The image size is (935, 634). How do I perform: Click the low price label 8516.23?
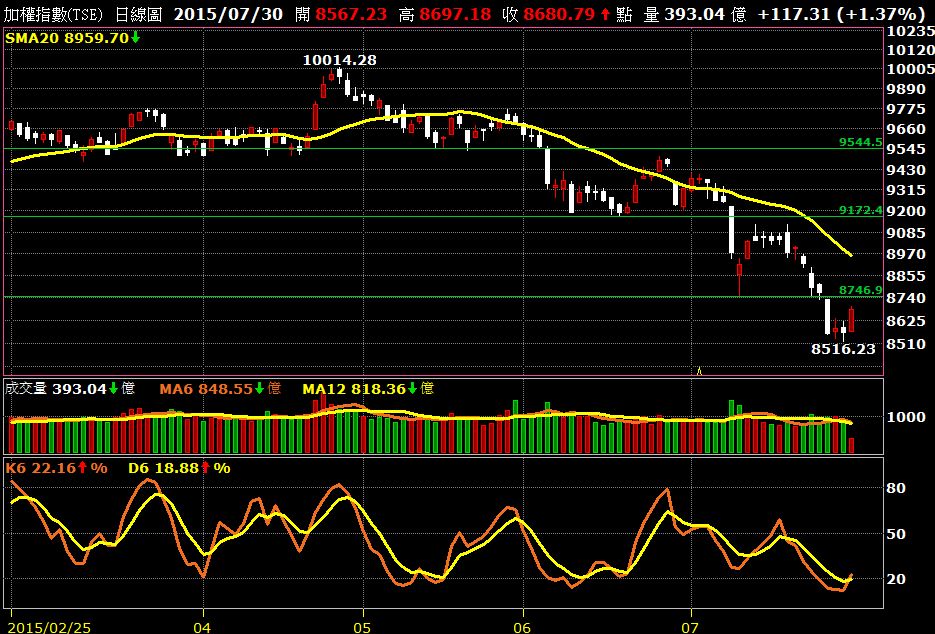click(843, 349)
